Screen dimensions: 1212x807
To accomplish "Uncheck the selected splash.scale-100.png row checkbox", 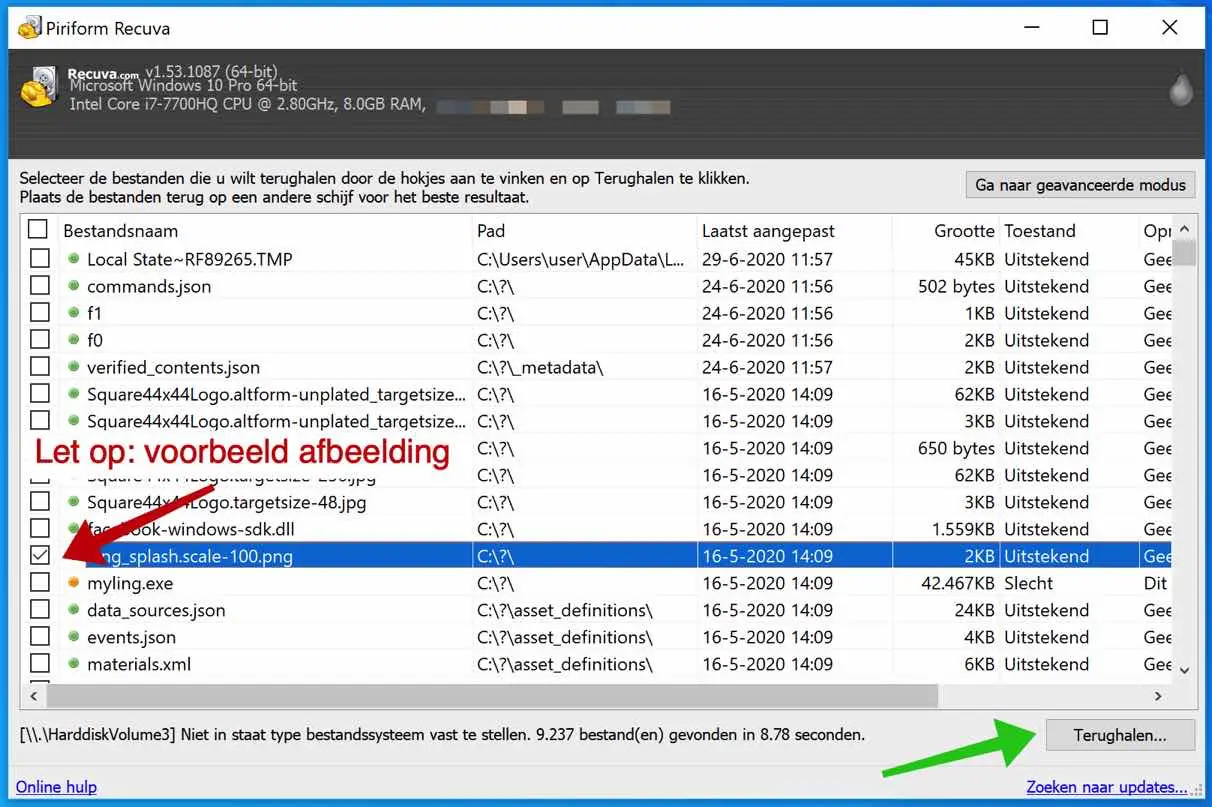I will coord(39,556).
